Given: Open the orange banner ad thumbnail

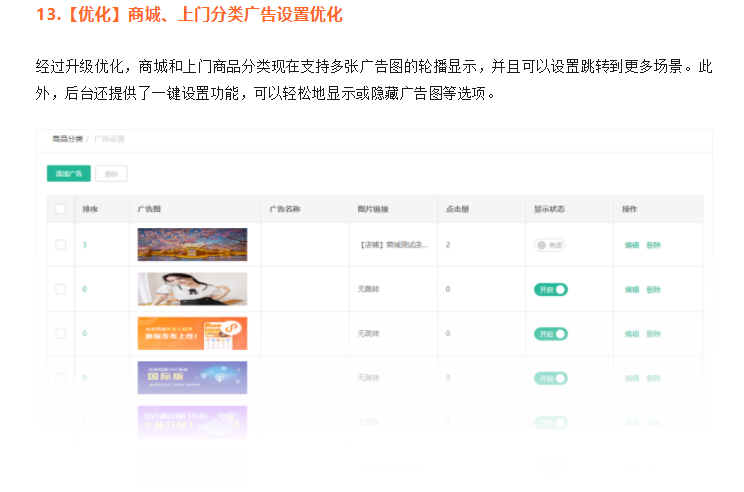Looking at the screenshot, I should click(x=192, y=333).
